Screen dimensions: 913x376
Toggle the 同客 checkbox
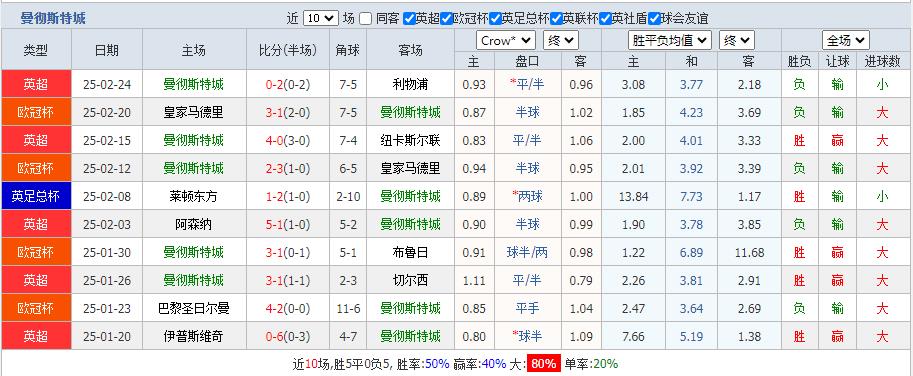coord(365,19)
